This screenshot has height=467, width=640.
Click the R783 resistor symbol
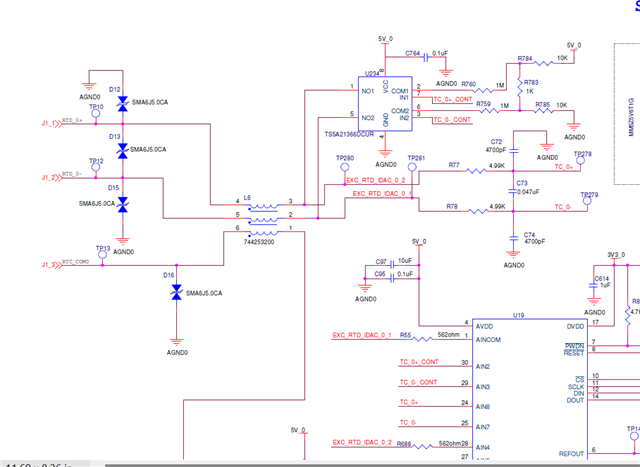tap(520, 87)
